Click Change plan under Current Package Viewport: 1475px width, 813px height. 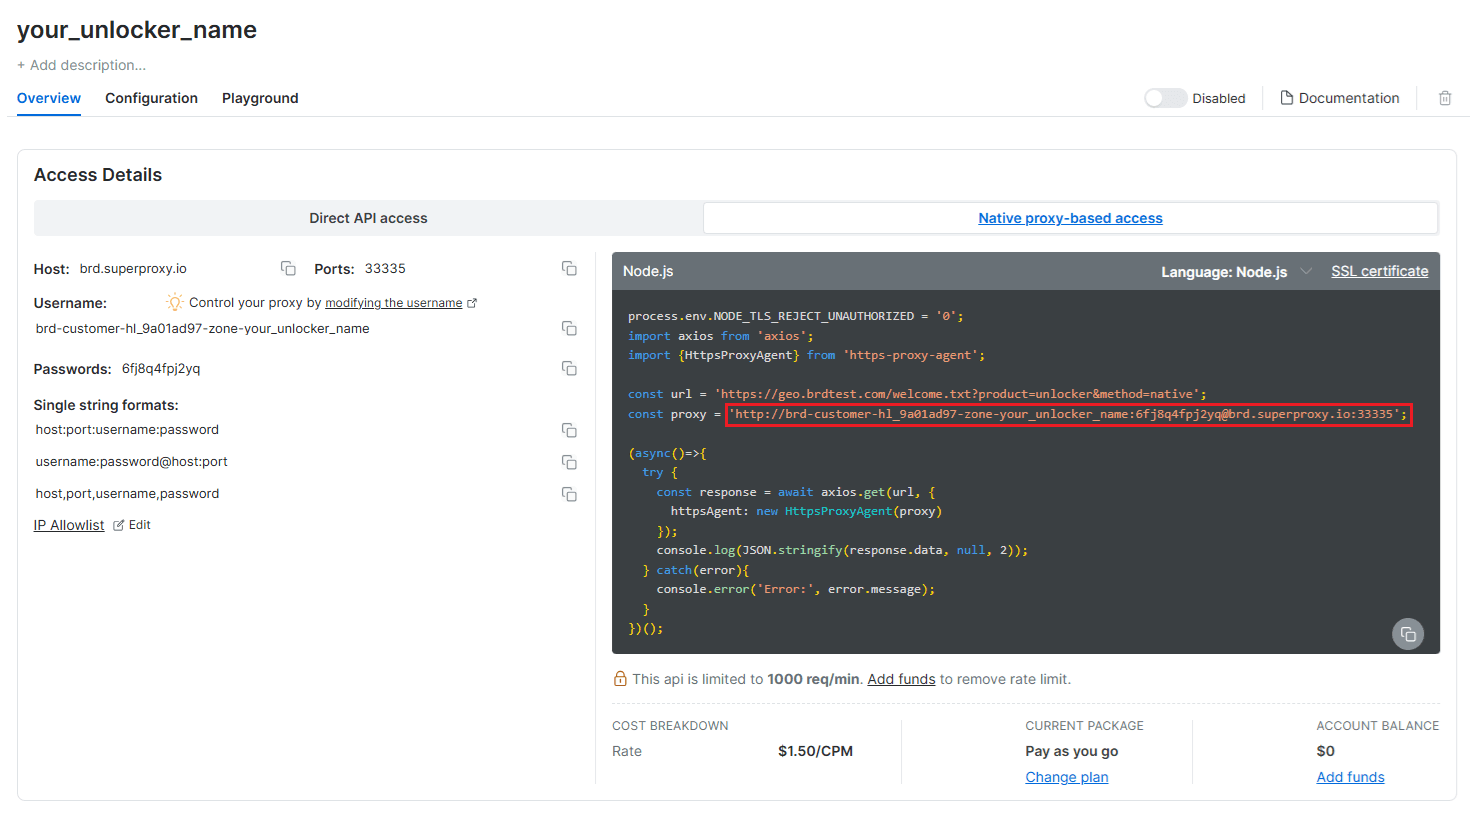[1066, 776]
